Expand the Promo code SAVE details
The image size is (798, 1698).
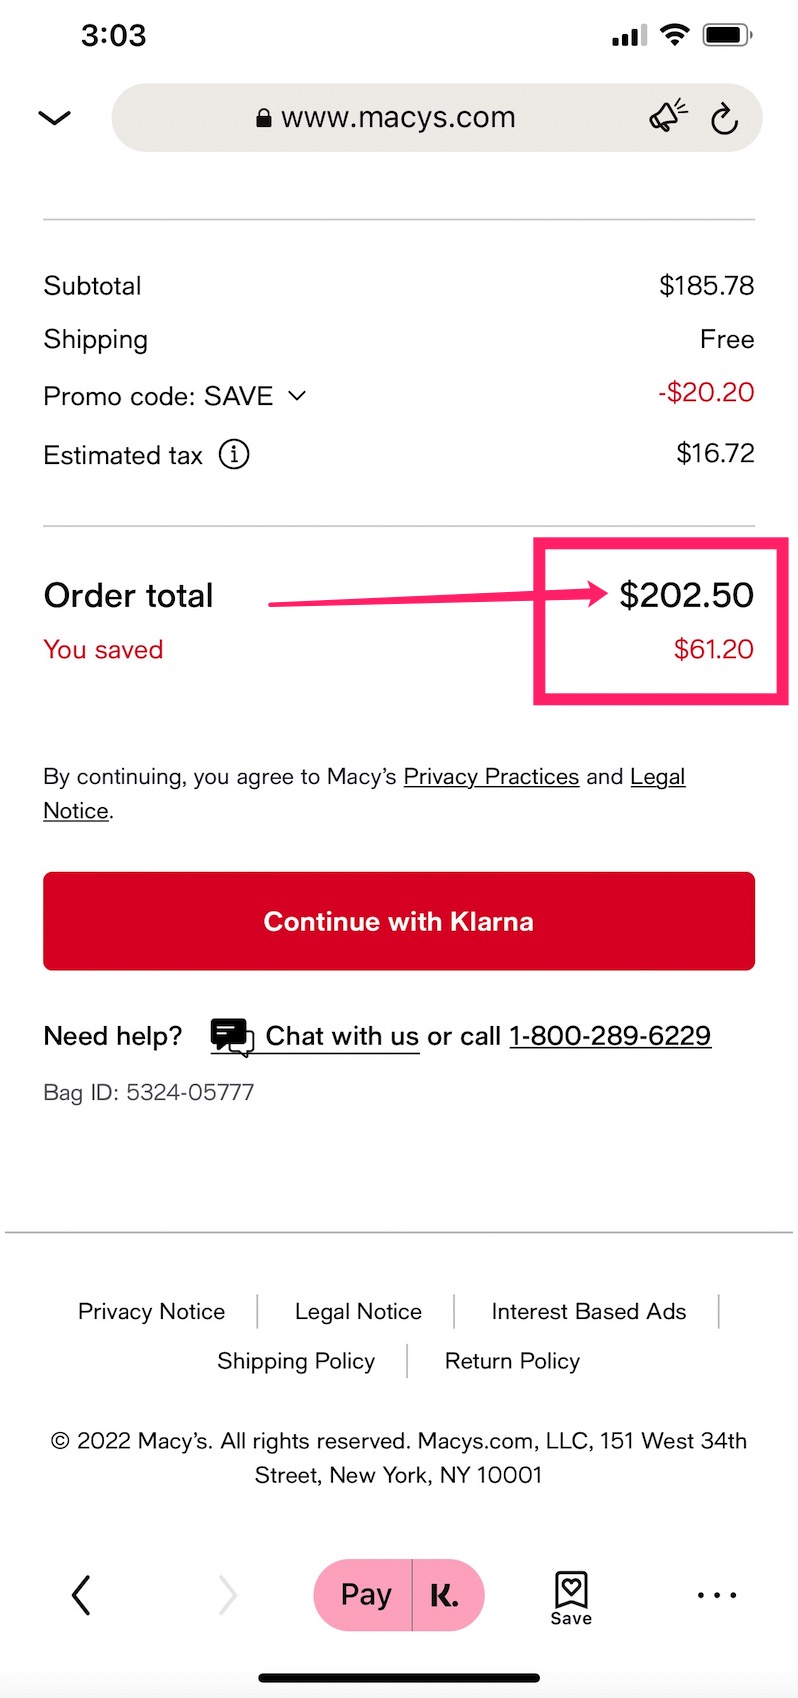(x=296, y=396)
